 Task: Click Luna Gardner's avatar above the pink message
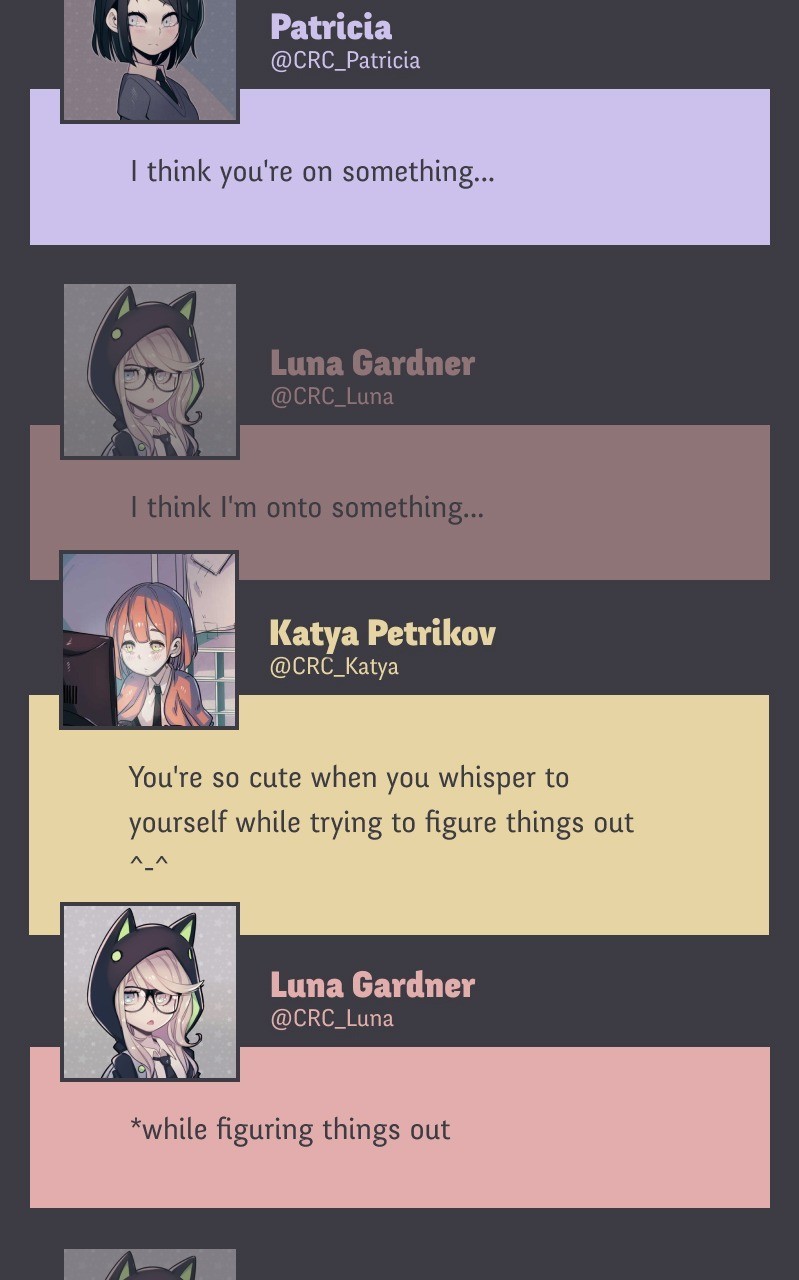point(150,992)
